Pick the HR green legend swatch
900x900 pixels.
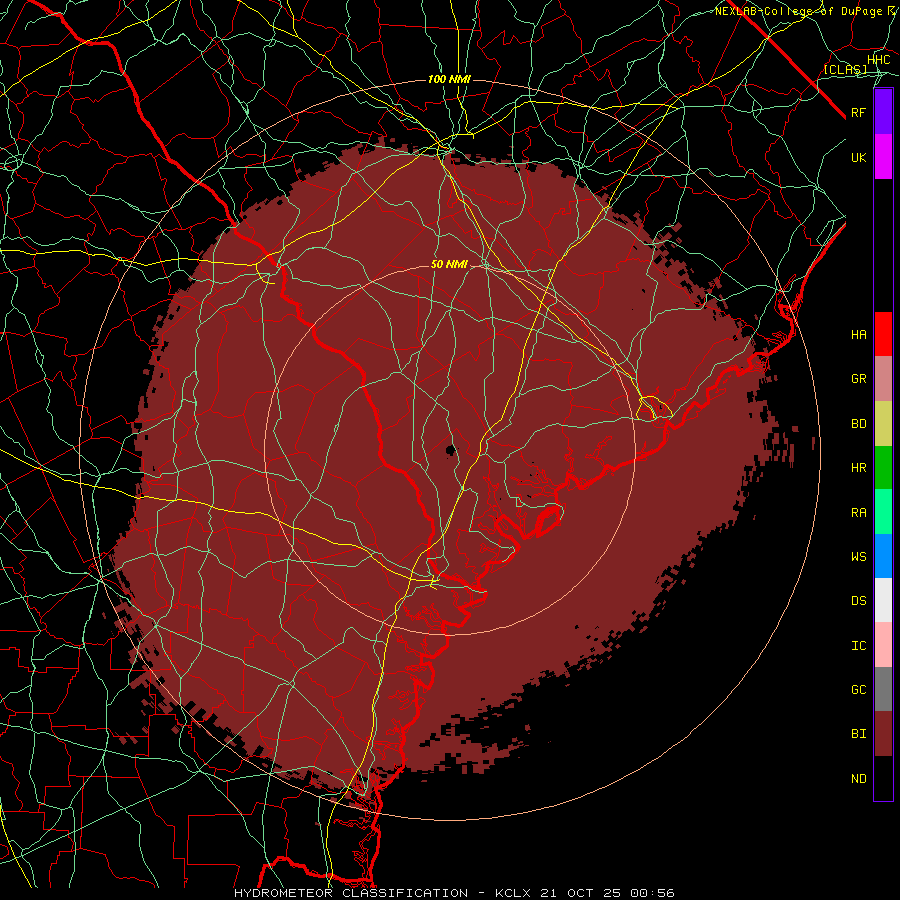point(883,468)
